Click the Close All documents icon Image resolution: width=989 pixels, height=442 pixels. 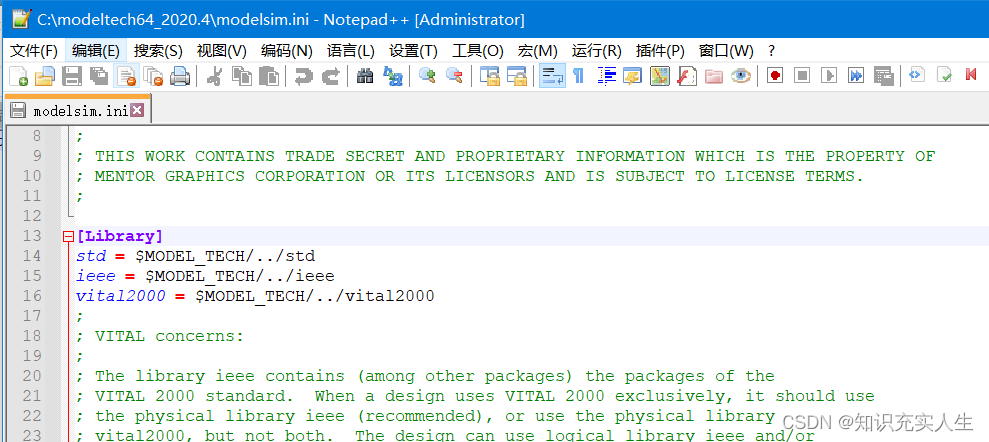coord(153,76)
